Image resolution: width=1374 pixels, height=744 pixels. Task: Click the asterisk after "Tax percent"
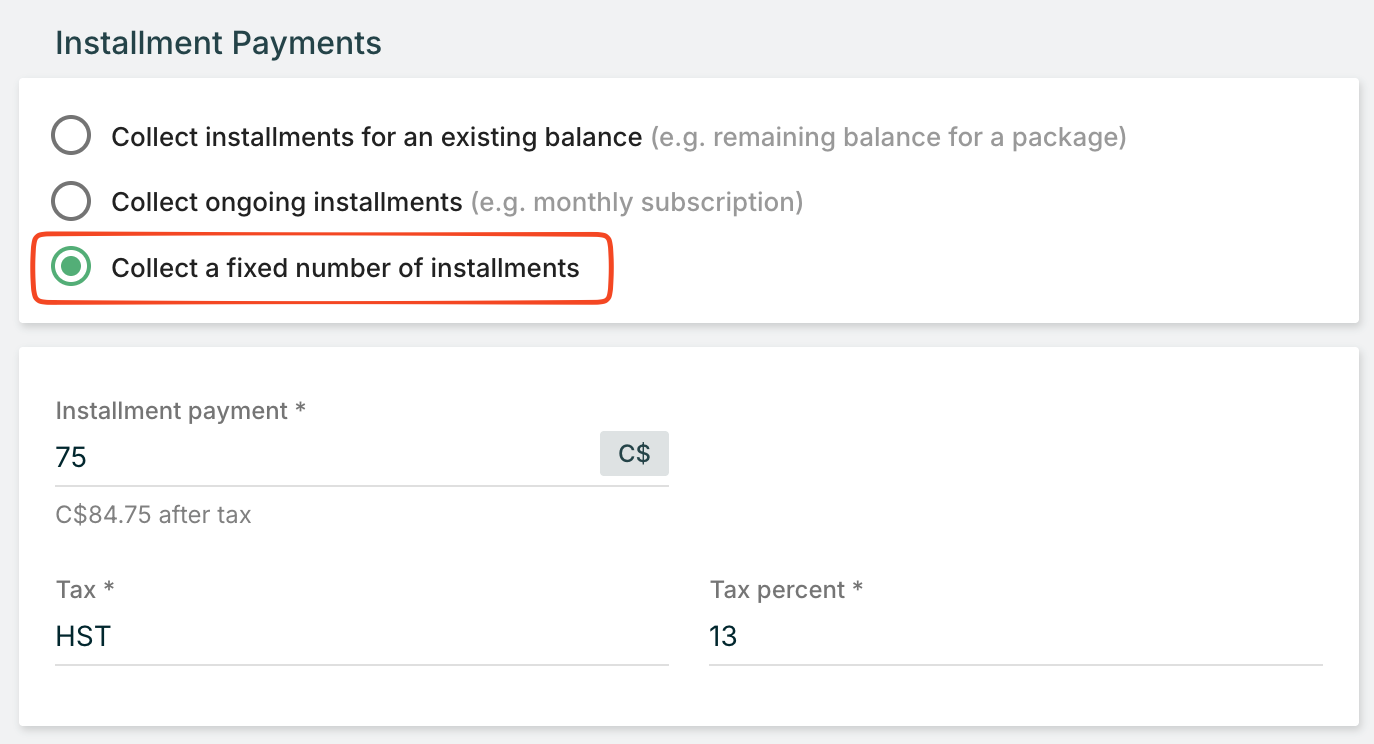(857, 588)
